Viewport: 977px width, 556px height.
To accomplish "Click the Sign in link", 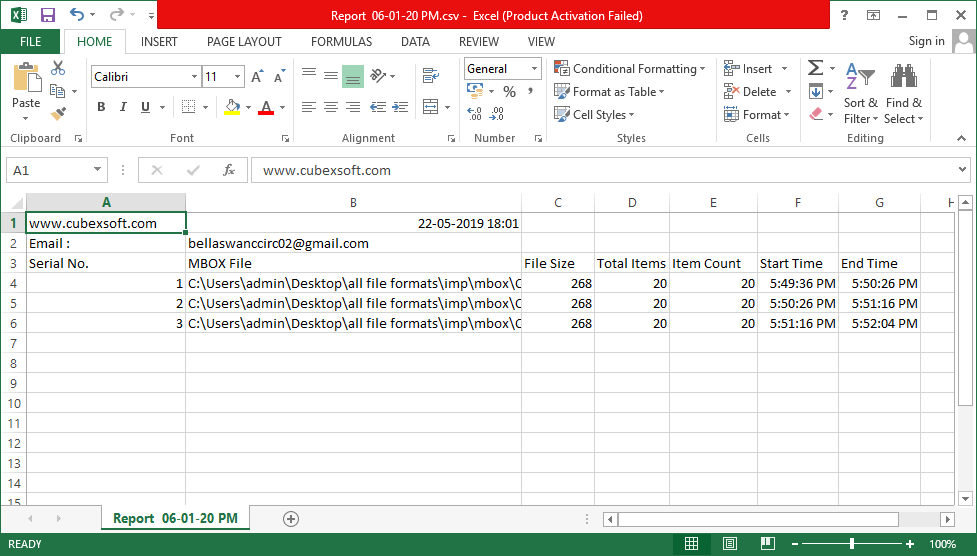I will pyautogui.click(x=926, y=41).
